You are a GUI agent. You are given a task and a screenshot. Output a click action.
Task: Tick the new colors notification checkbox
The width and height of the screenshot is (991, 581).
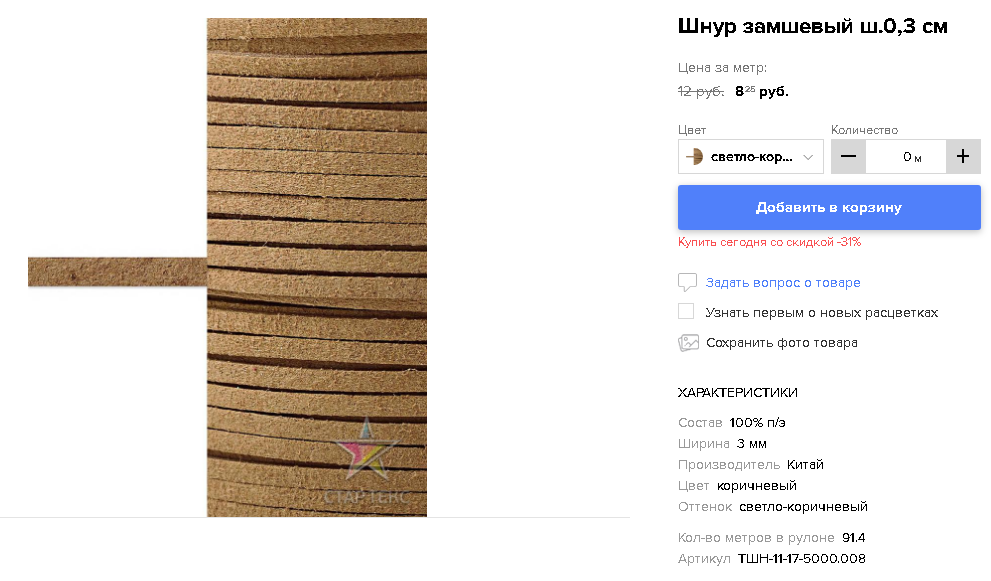pyautogui.click(x=686, y=311)
